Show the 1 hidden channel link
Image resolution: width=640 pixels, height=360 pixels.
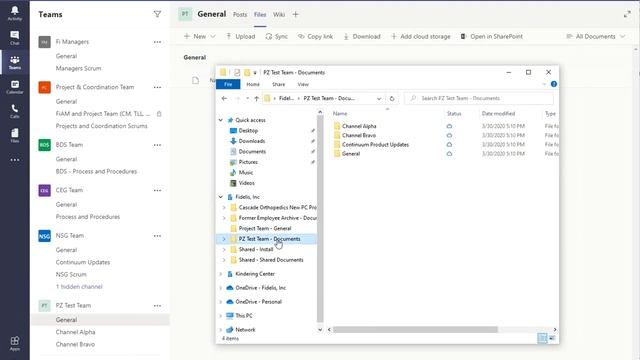tap(79, 287)
